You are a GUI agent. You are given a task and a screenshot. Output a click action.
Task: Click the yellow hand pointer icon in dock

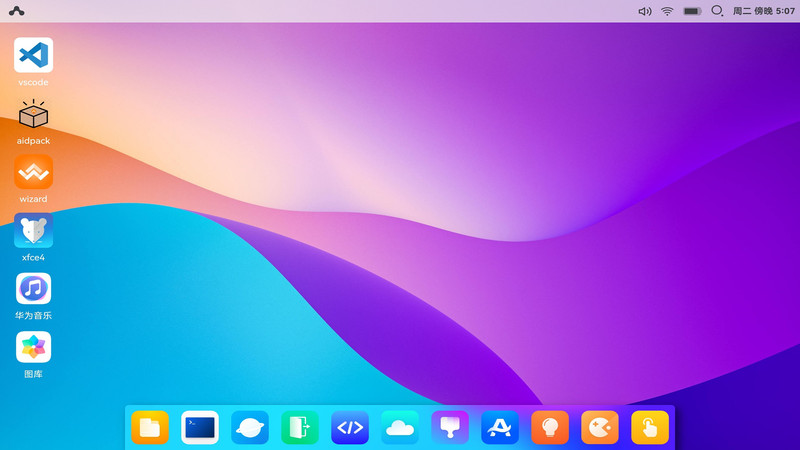click(650, 428)
